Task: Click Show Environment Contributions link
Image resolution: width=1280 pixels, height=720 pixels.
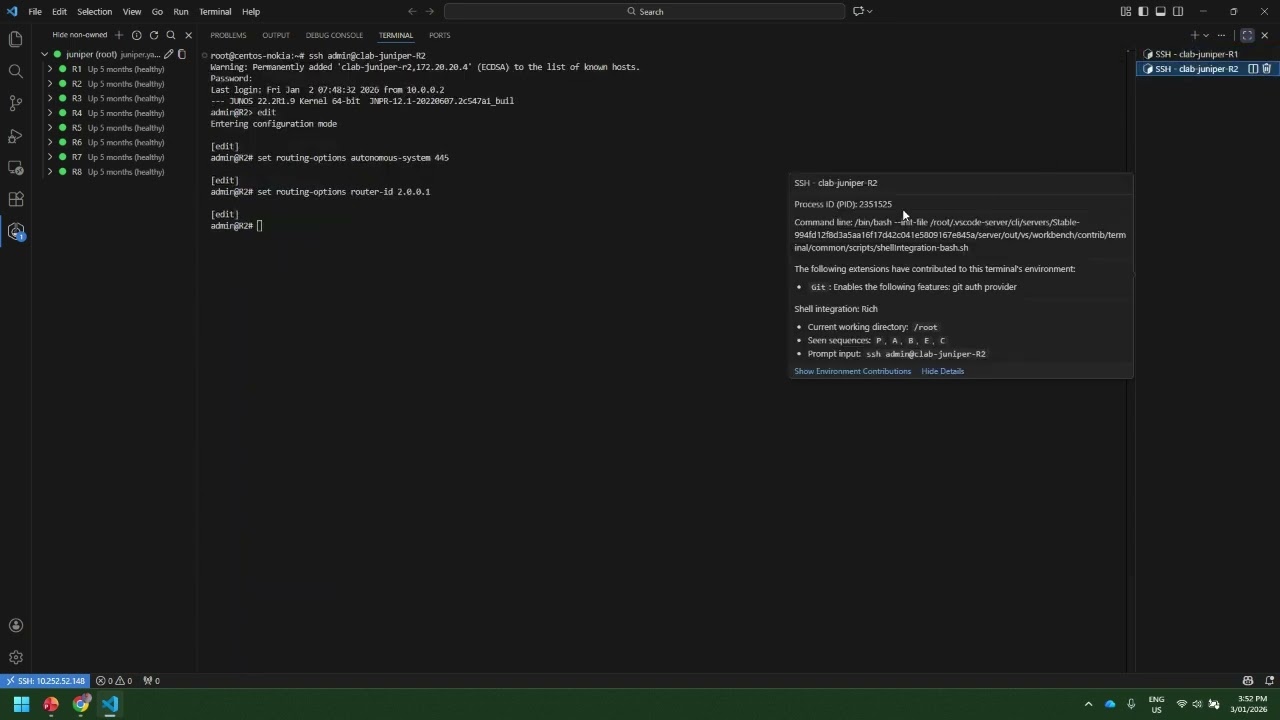Action: [x=853, y=371]
